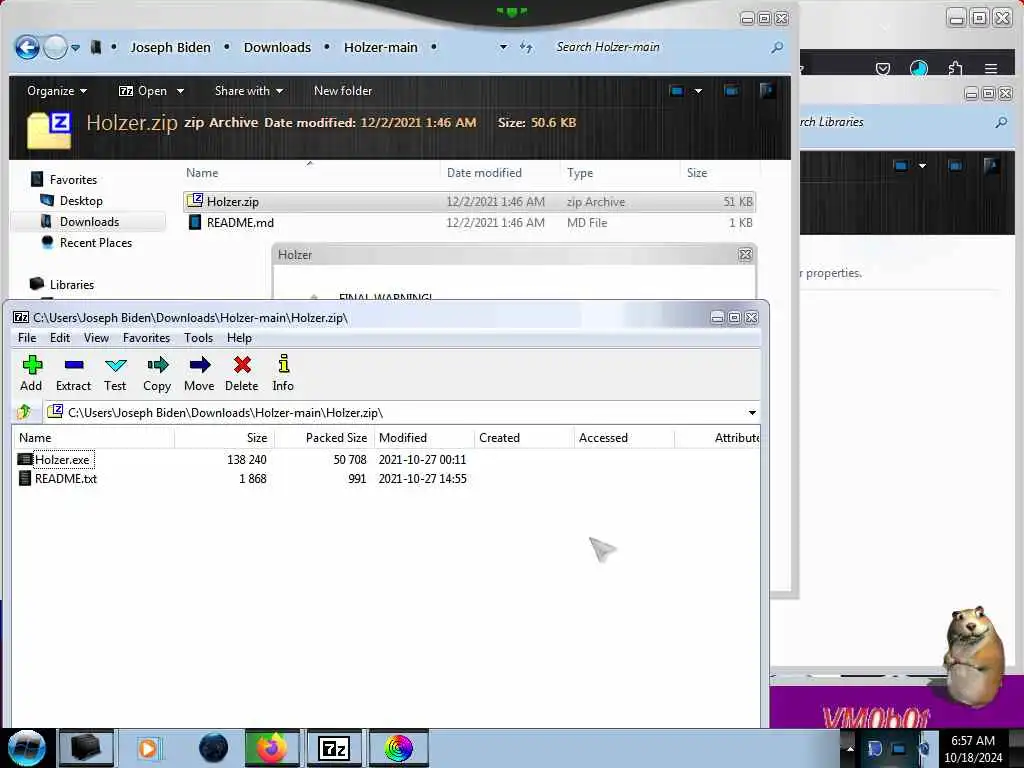Expand the Open button dropdown arrow
The width and height of the screenshot is (1024, 768).
(x=180, y=91)
